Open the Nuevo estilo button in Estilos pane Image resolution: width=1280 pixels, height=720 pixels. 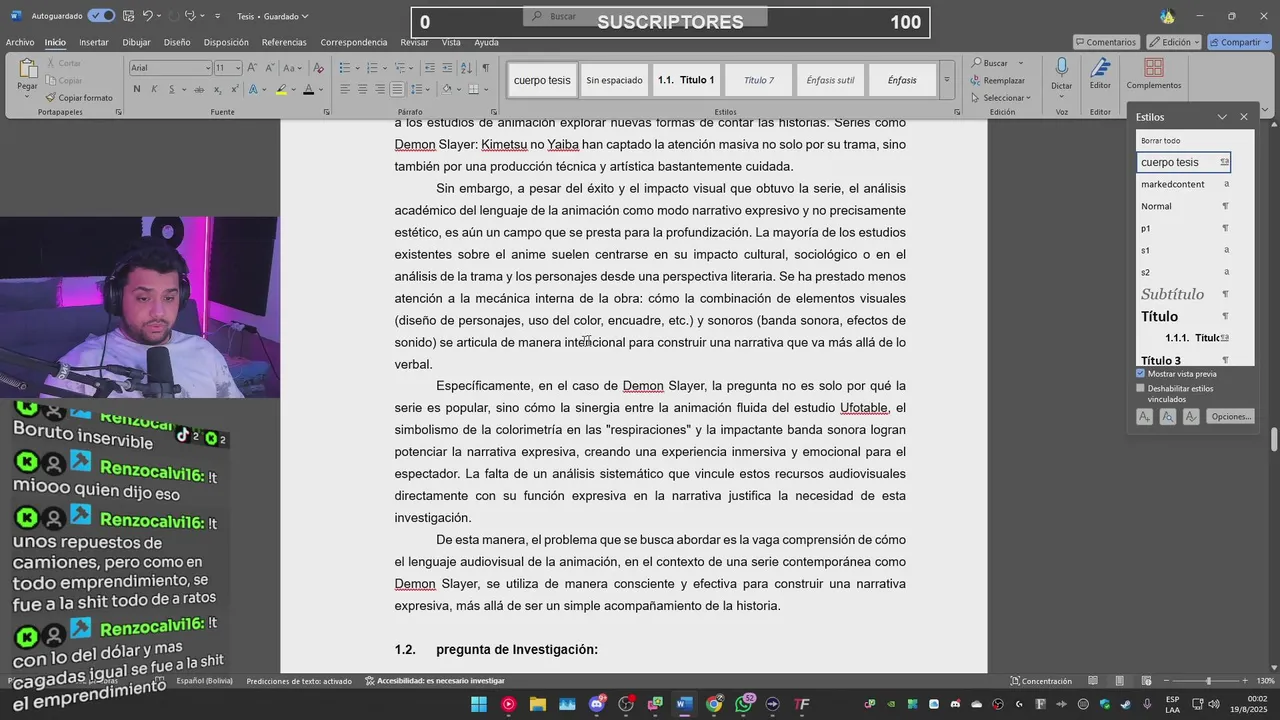pyautogui.click(x=1144, y=417)
